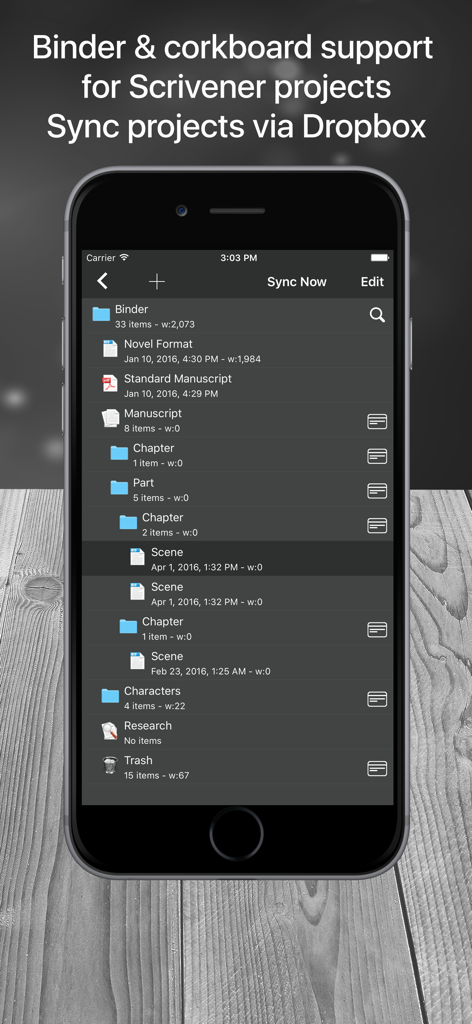Open corkboard for Characters row

click(377, 699)
